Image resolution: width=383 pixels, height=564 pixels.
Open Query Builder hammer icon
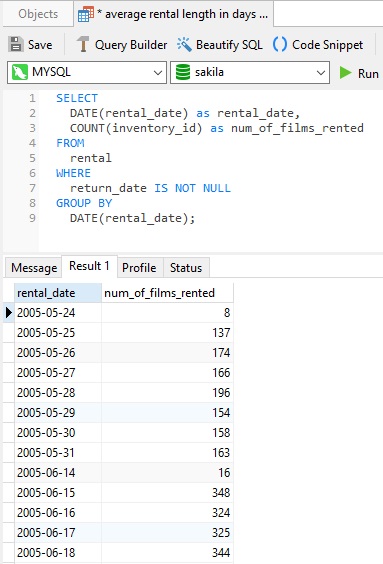coord(83,45)
